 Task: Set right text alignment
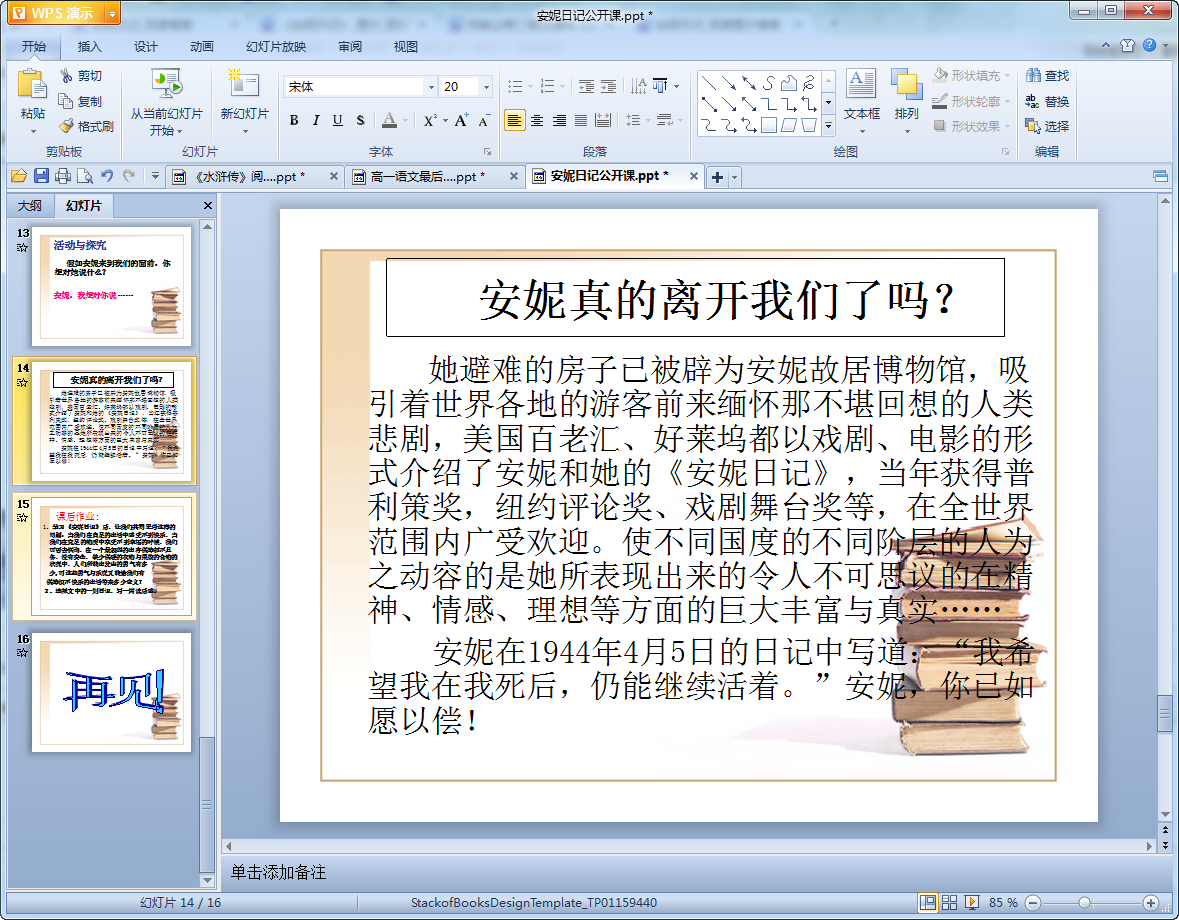559,120
